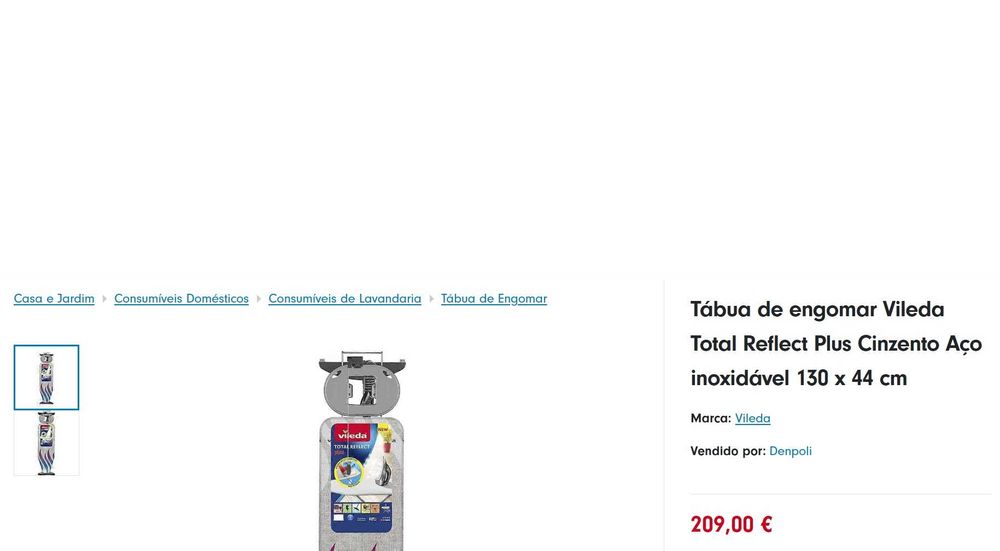Open the Vileda brand link
The height and width of the screenshot is (551, 1000).
(753, 418)
